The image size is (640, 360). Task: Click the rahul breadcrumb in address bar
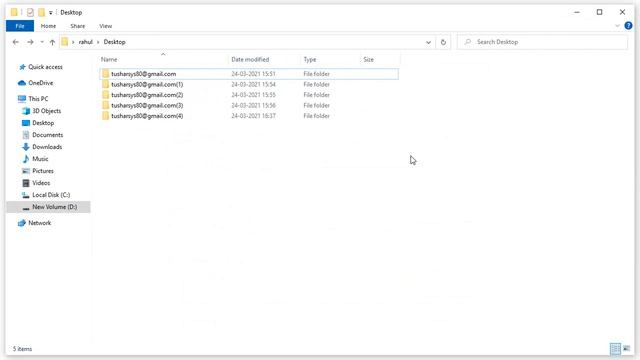[86, 42]
